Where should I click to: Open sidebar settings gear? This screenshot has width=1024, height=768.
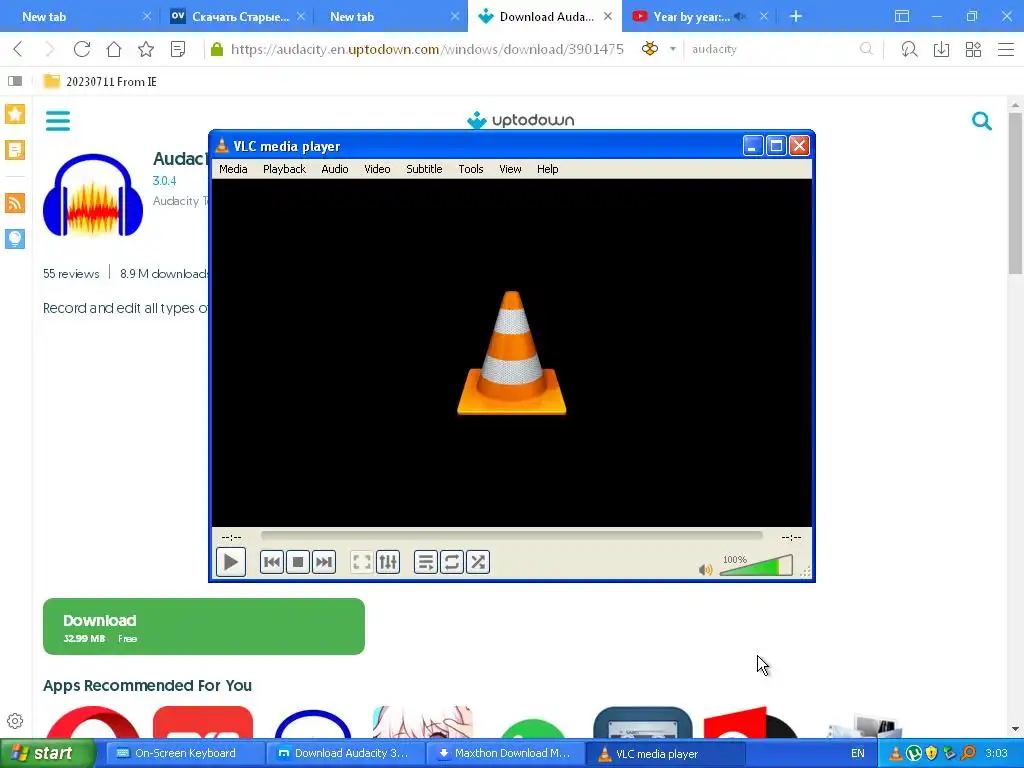click(x=15, y=721)
